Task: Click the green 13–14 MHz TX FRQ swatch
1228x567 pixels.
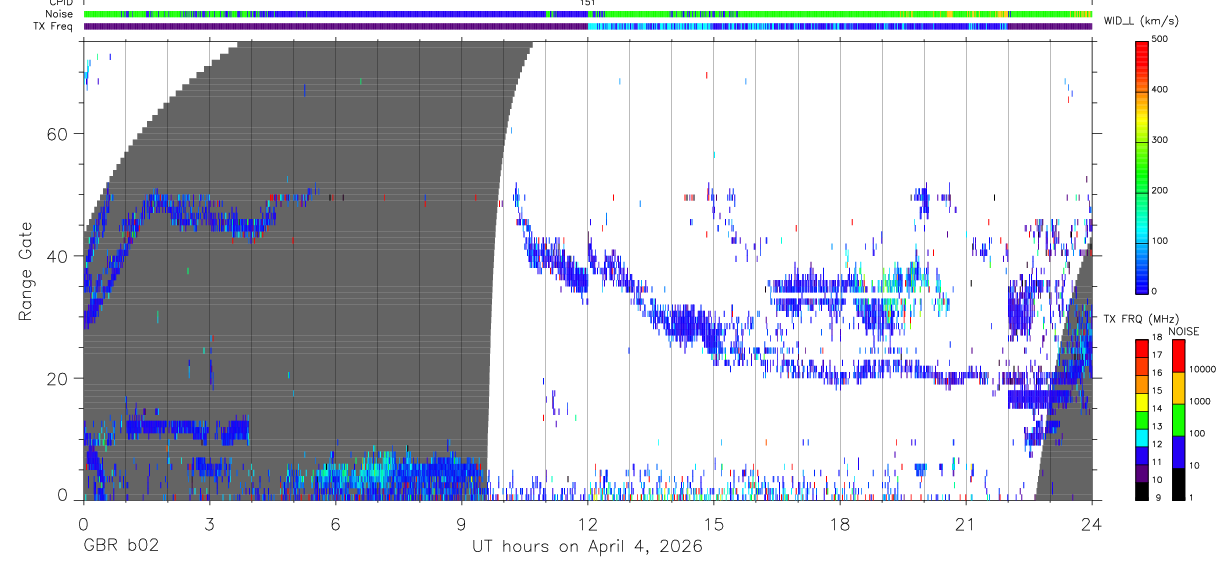Action: [1142, 418]
